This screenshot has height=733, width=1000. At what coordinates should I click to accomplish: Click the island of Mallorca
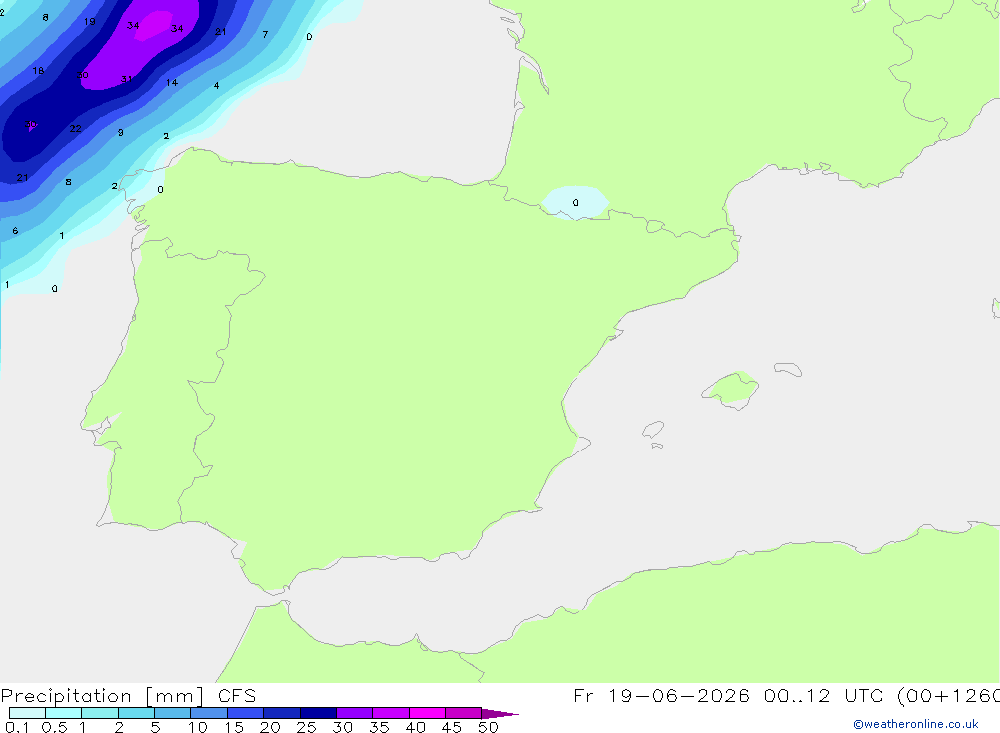(x=731, y=388)
